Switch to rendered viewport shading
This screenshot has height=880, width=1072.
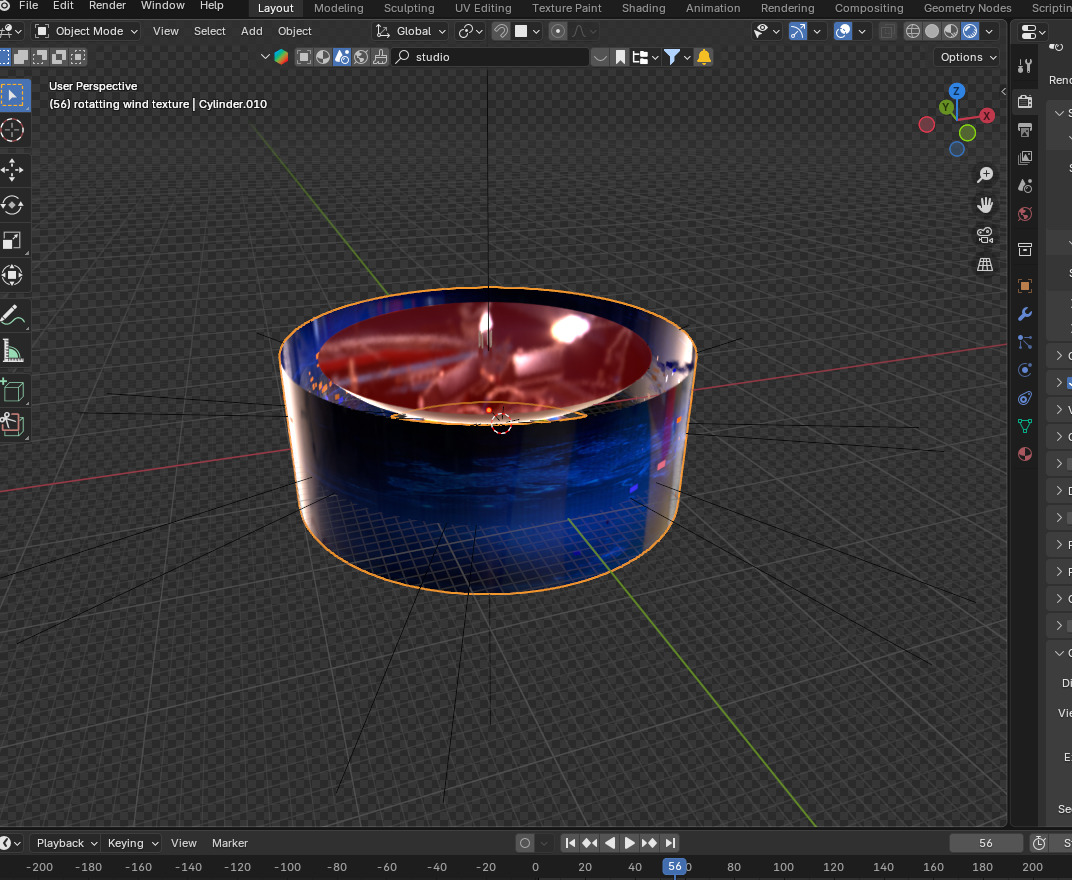pyautogui.click(x=970, y=31)
